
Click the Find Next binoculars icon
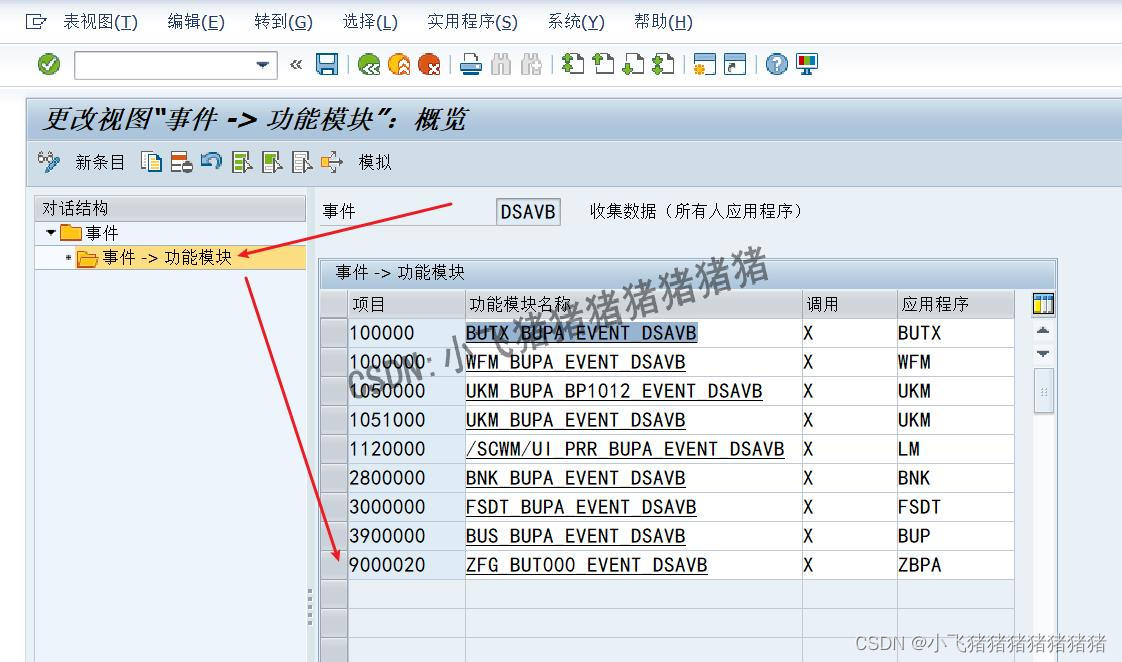click(x=531, y=65)
